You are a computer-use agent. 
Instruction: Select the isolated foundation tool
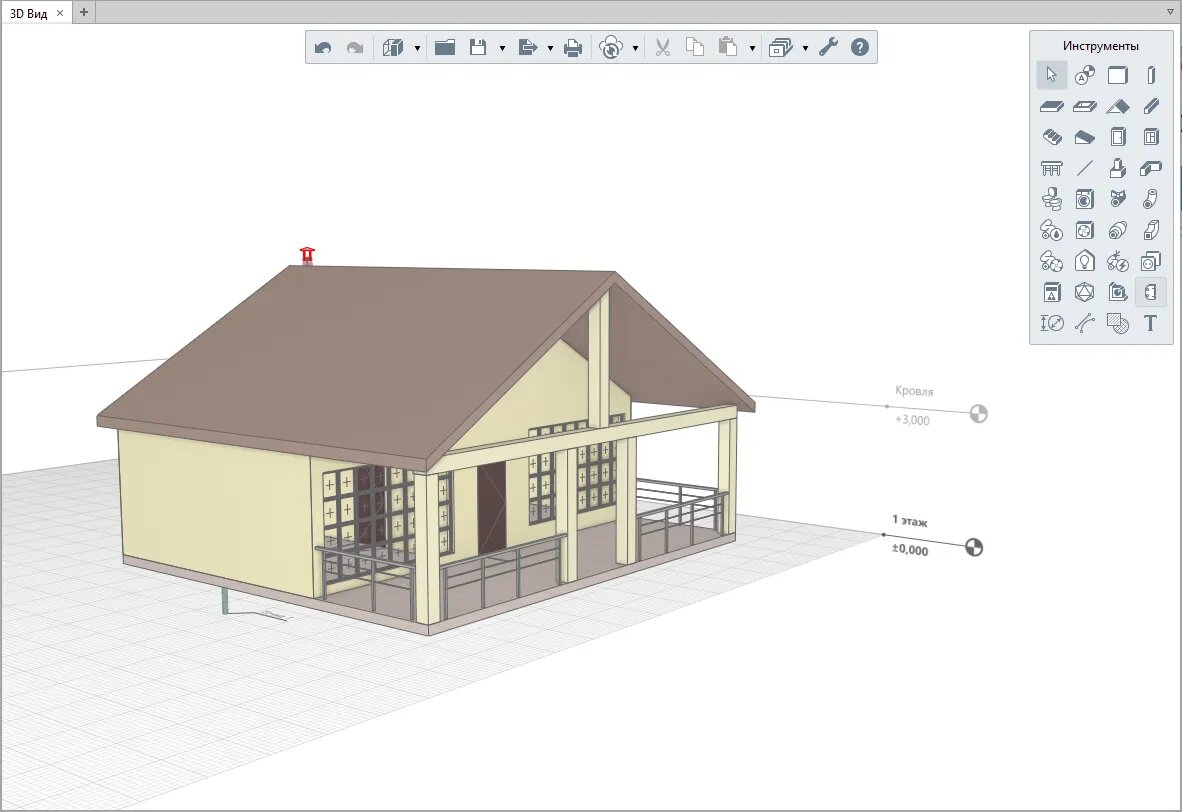click(x=1118, y=168)
